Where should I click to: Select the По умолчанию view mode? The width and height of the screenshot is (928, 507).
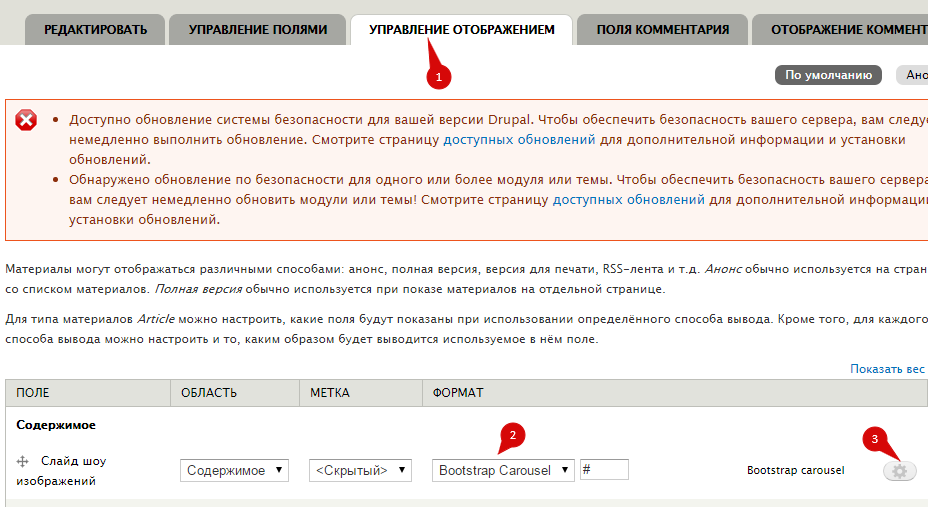point(828,75)
